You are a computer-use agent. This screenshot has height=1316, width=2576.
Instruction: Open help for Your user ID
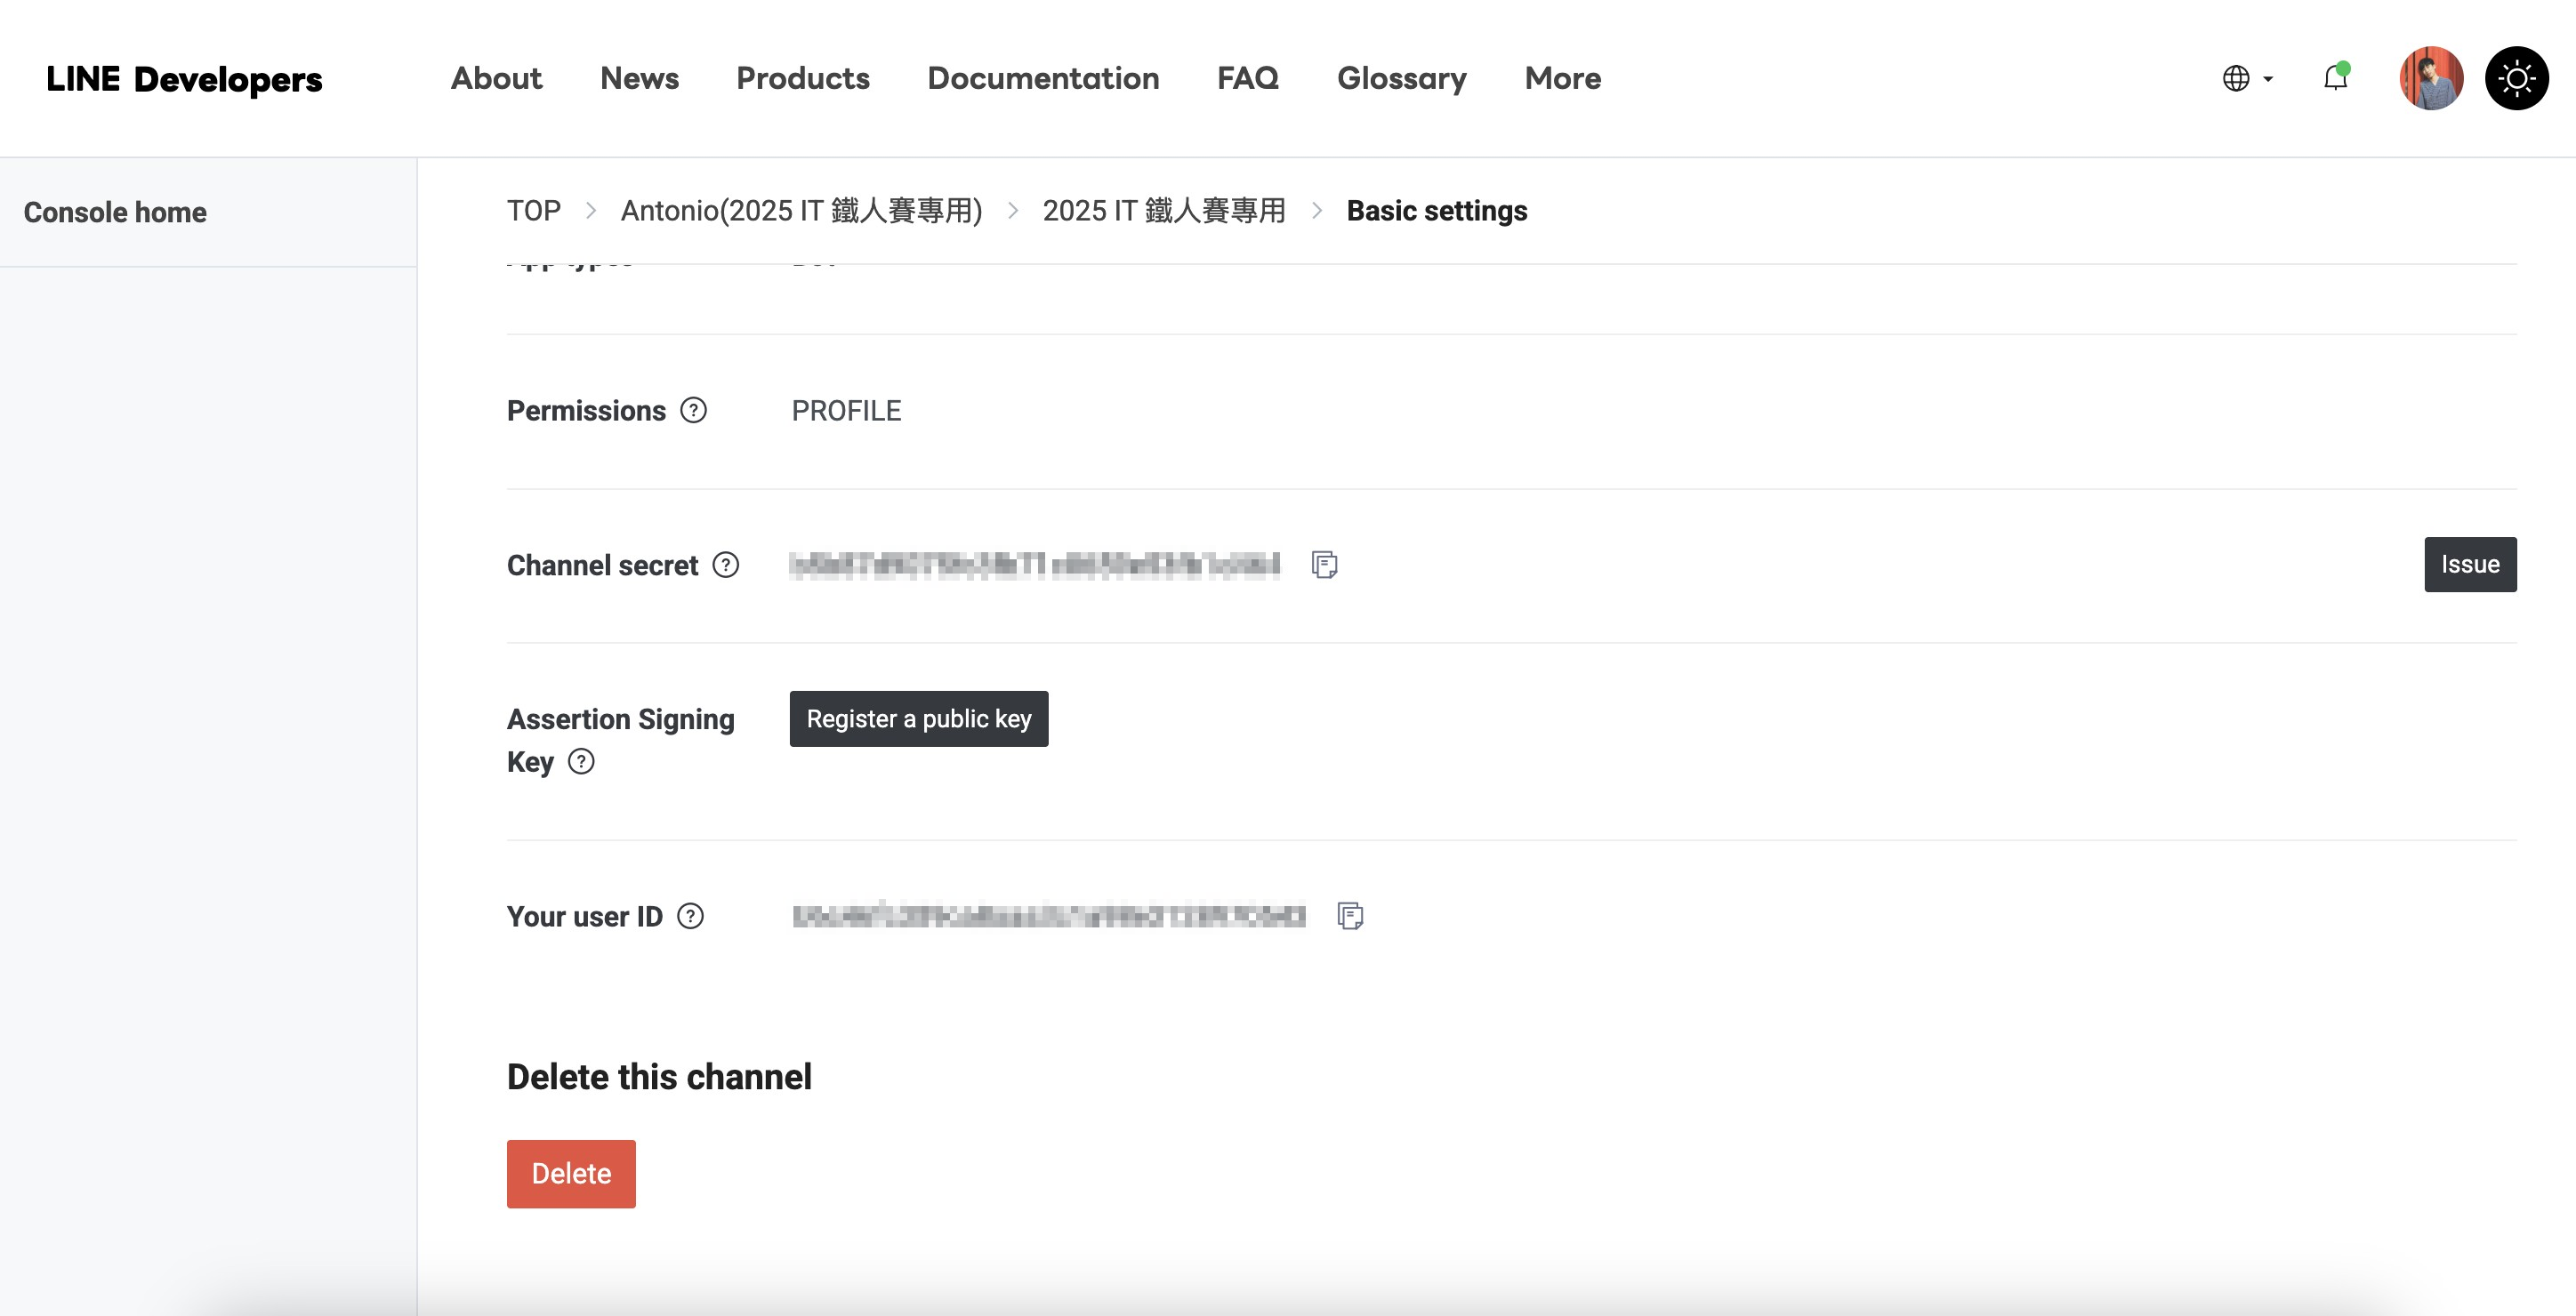pos(690,916)
